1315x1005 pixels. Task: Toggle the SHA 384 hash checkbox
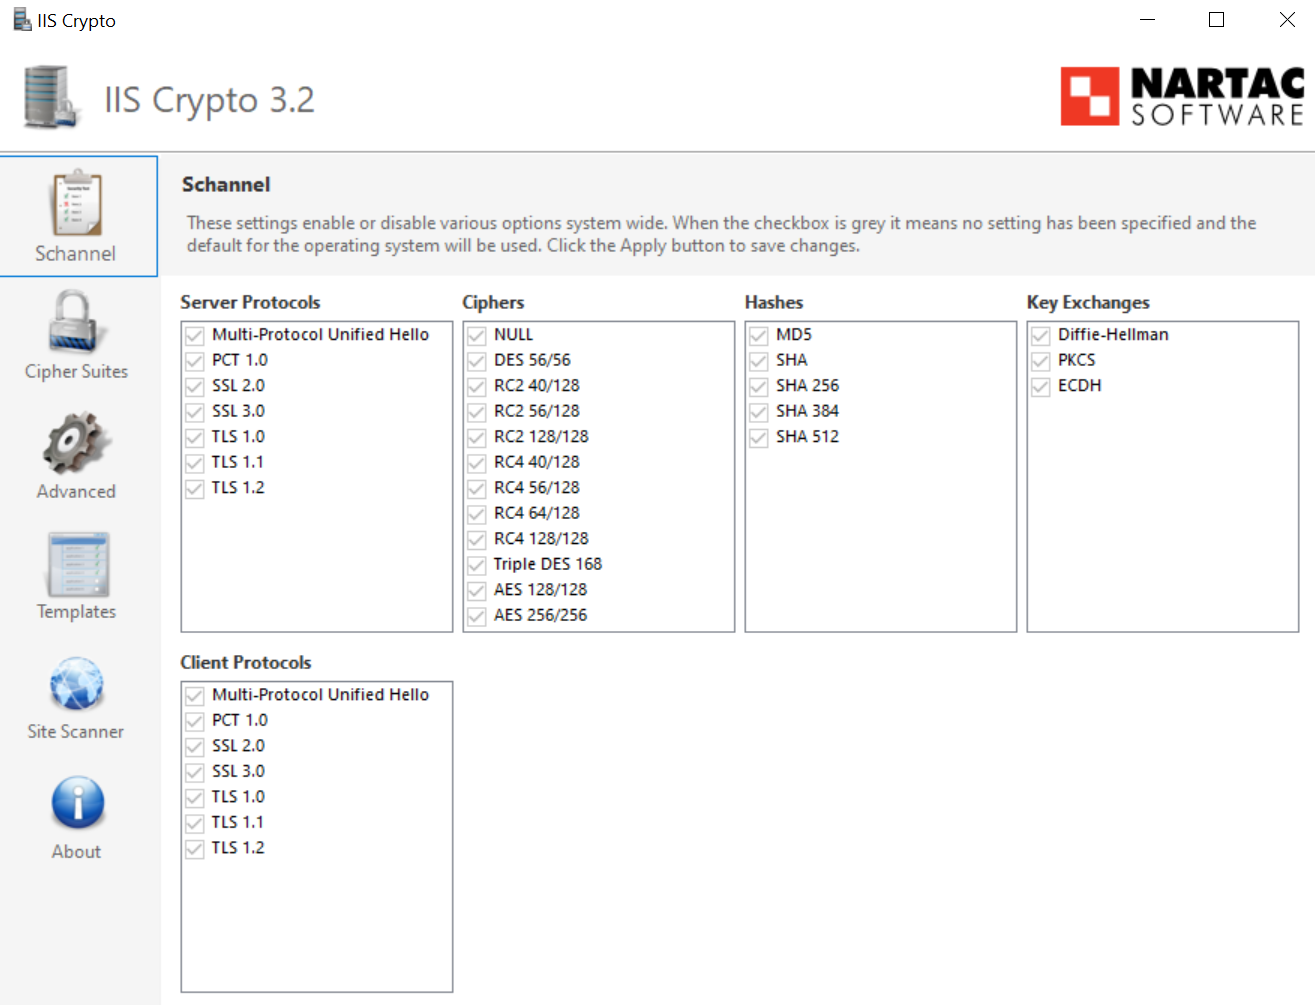(759, 411)
